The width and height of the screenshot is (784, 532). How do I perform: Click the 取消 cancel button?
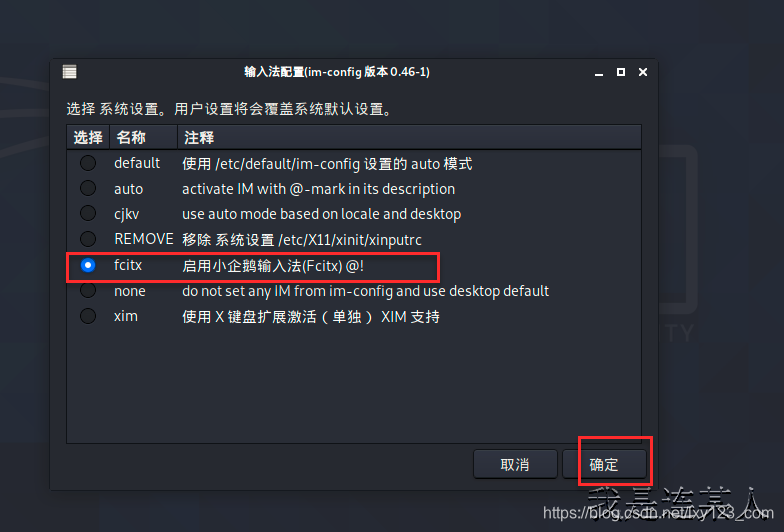[x=515, y=464]
